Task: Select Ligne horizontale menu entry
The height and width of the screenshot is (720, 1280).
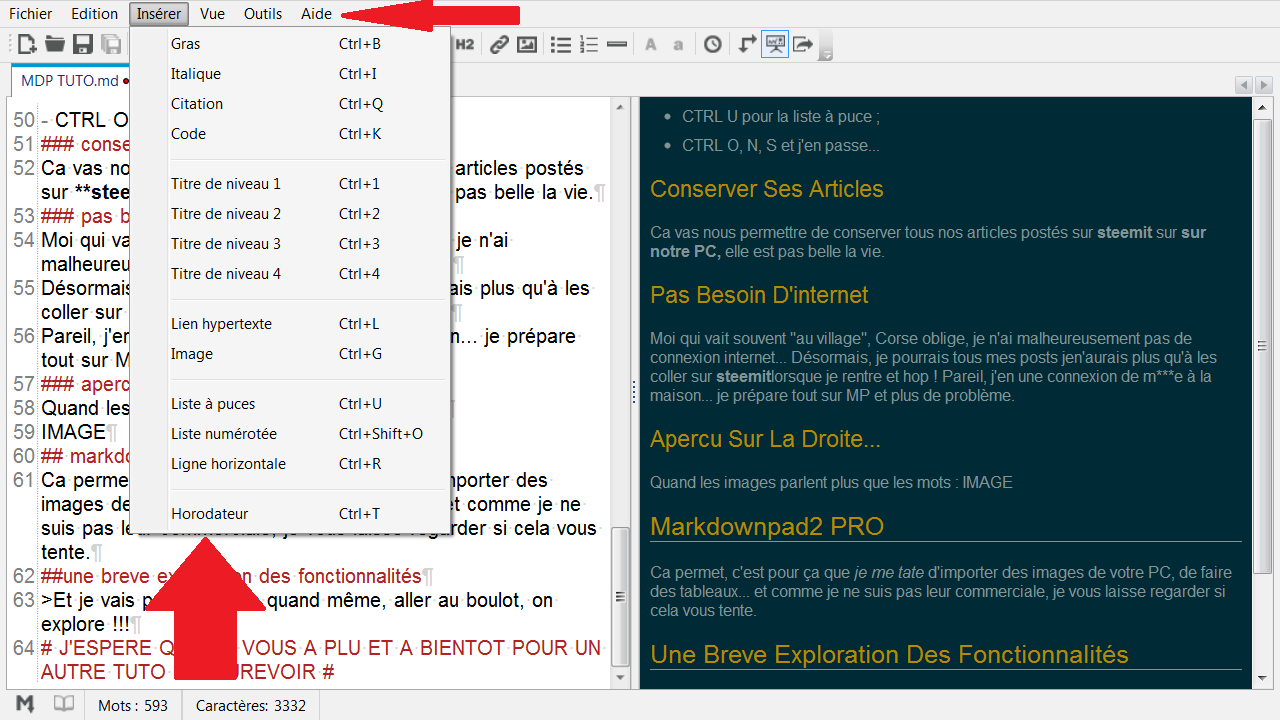Action: point(290,464)
